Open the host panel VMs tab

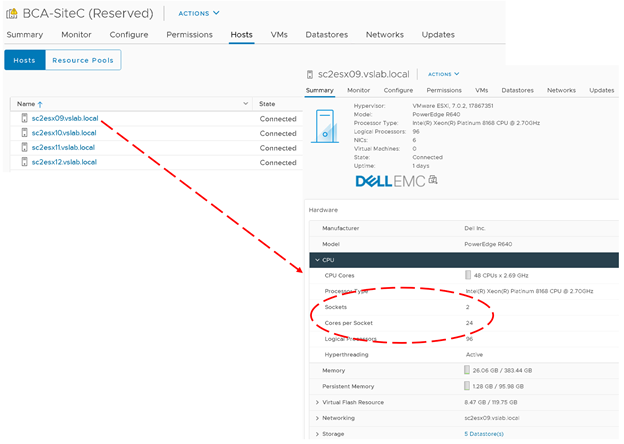(x=481, y=90)
